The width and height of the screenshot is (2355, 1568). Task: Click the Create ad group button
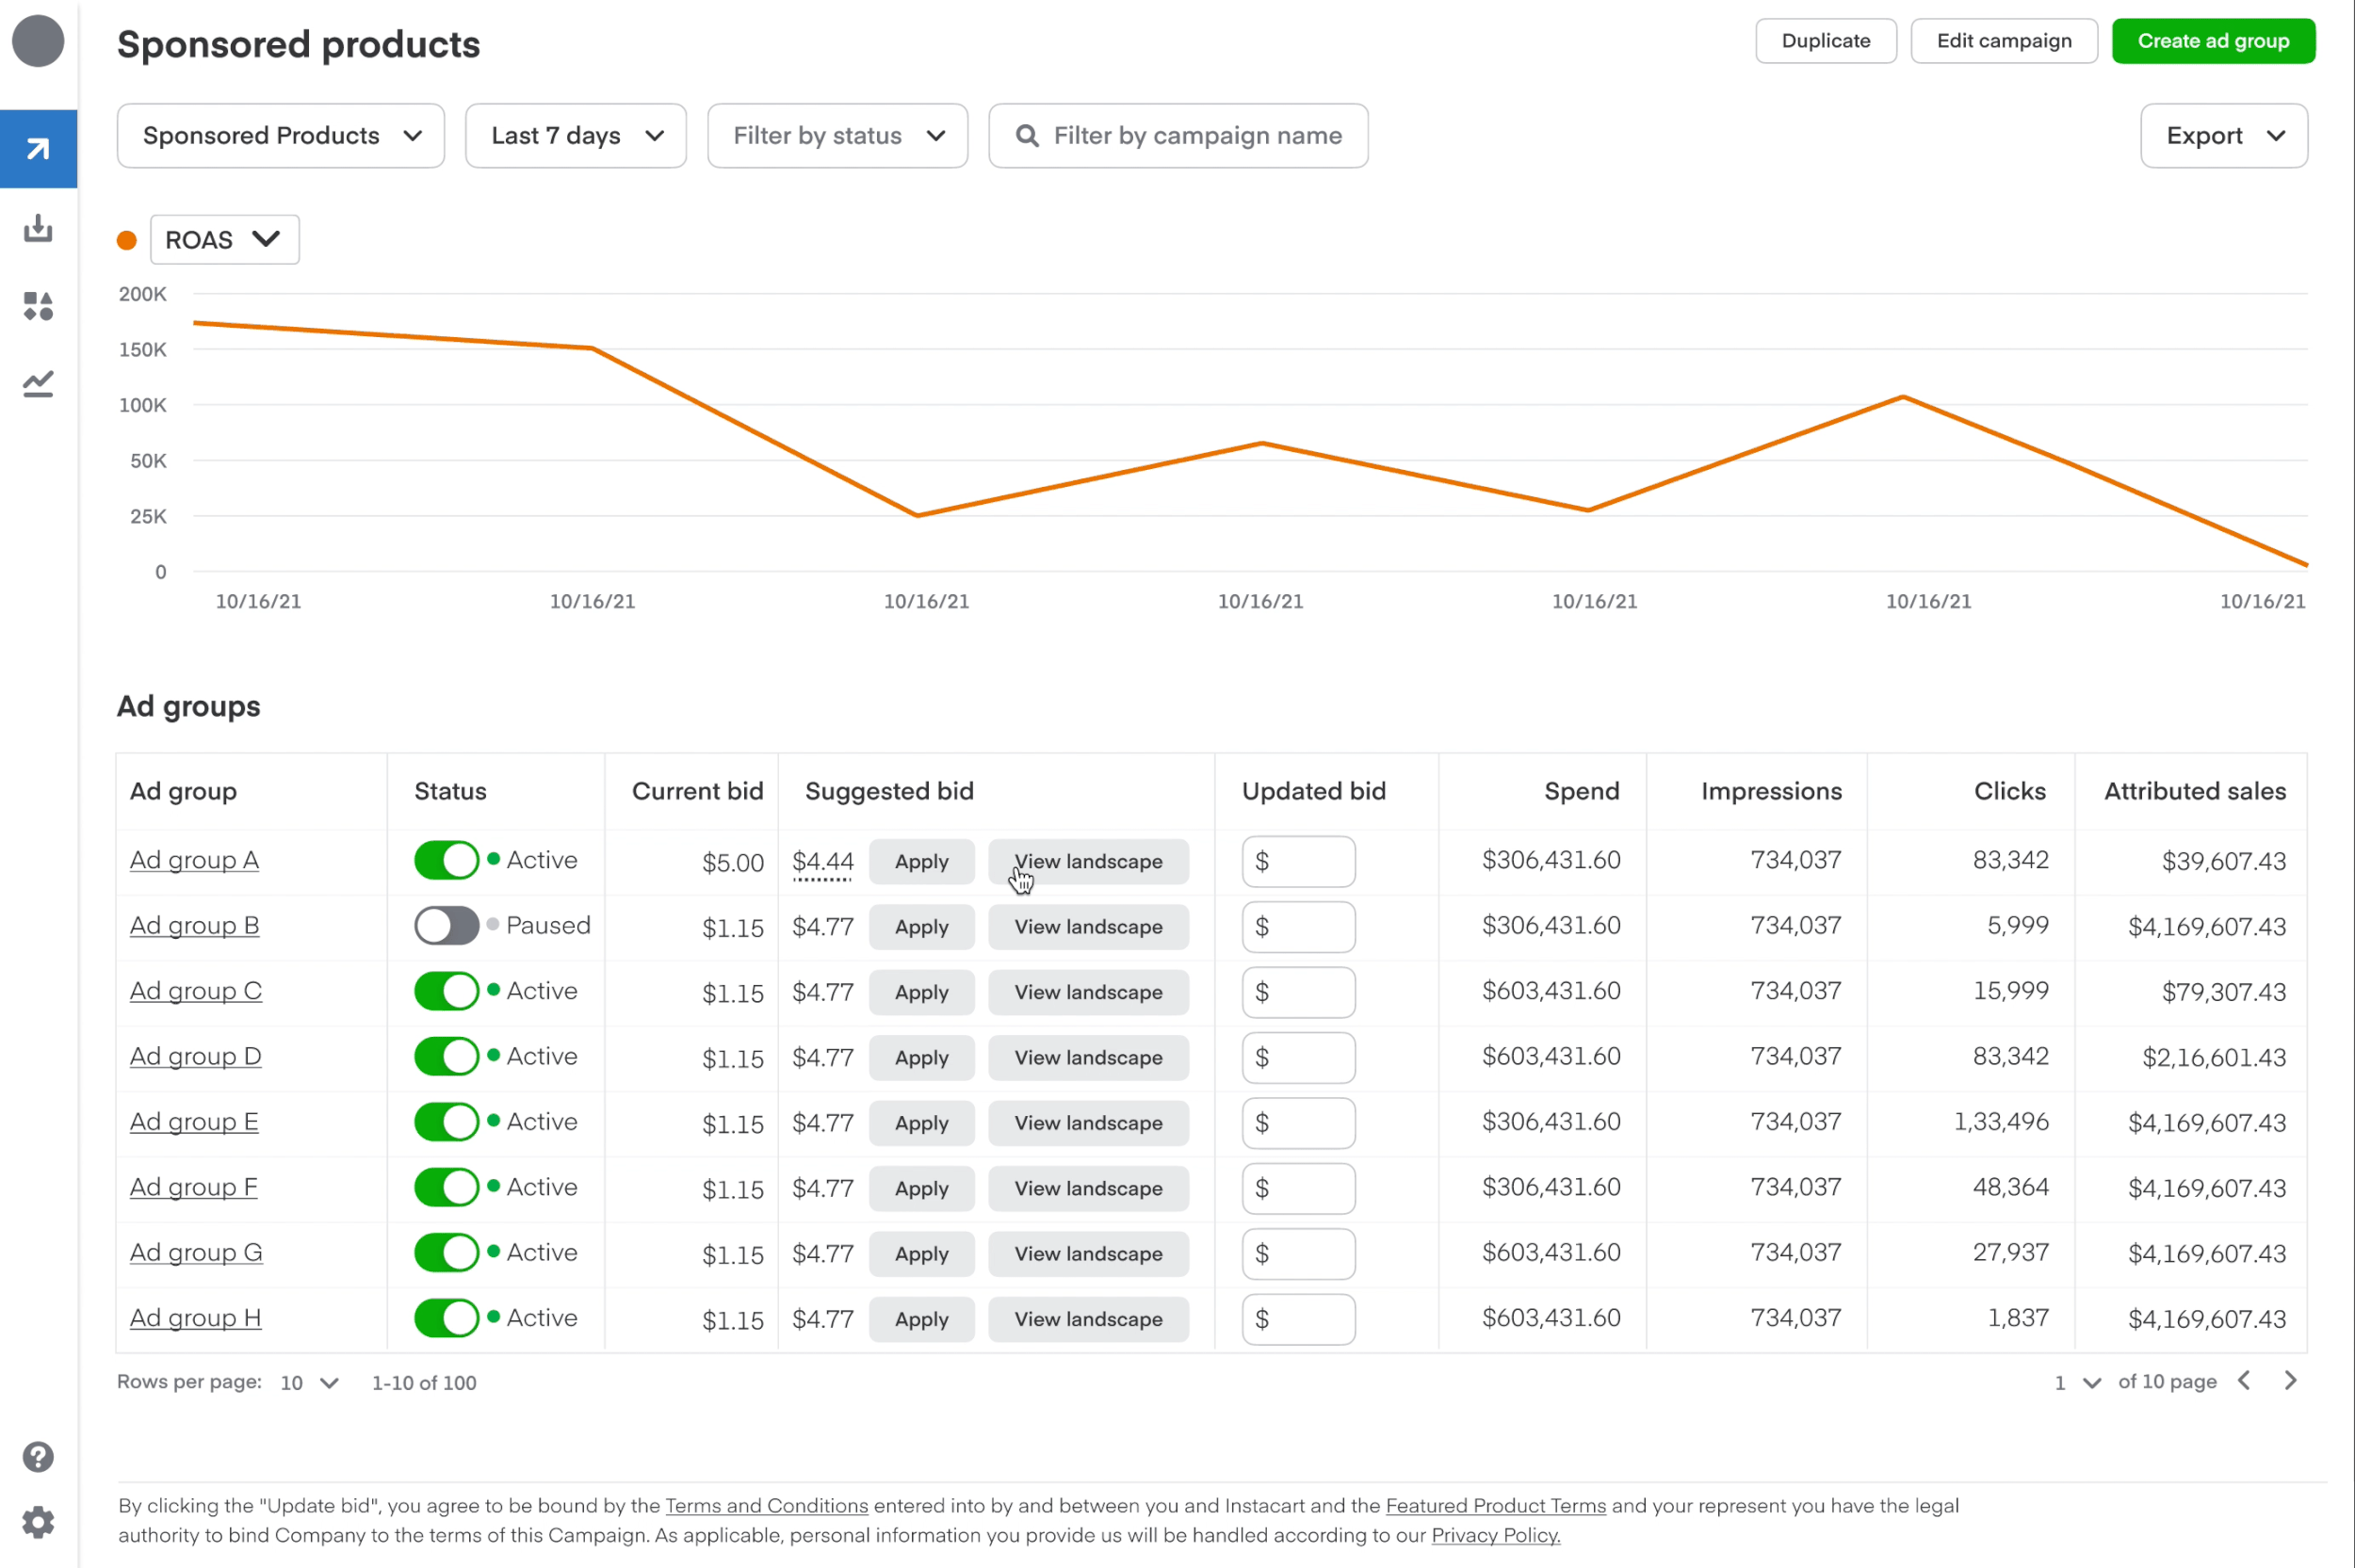point(2212,41)
